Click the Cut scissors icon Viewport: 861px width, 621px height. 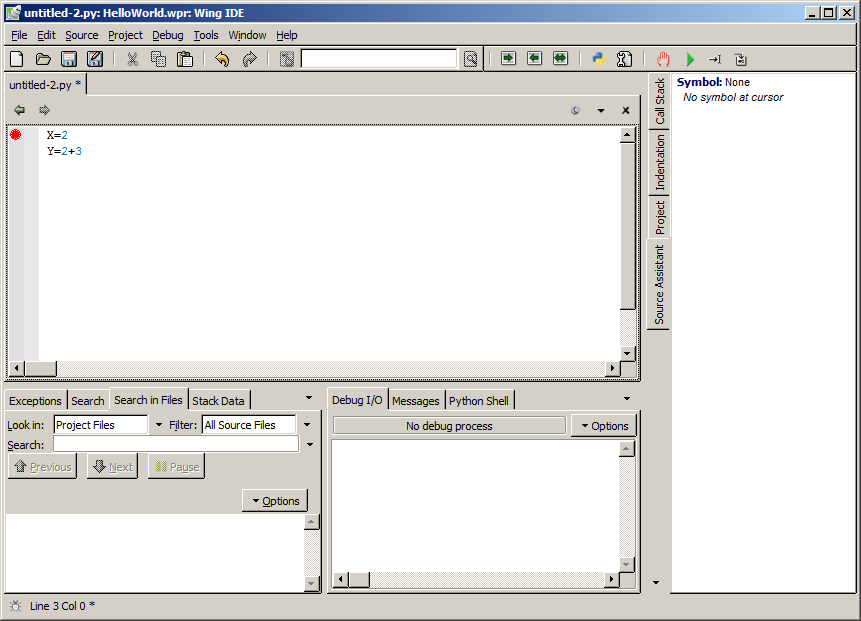click(x=132, y=59)
